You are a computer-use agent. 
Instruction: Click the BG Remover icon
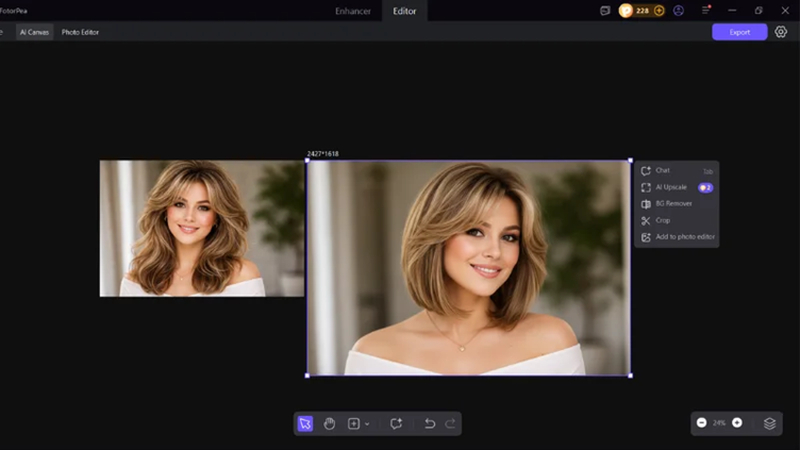pyautogui.click(x=646, y=204)
